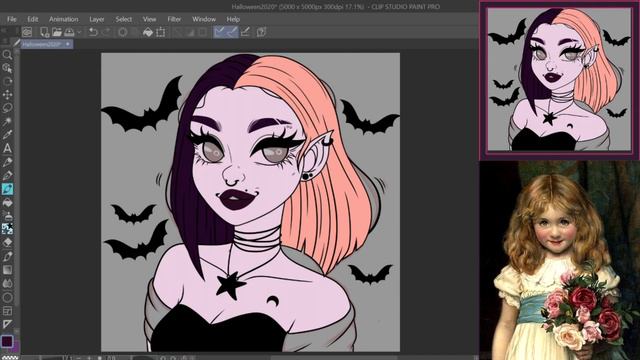Expand the dropdown arrow beside the Save icon
Viewport: 640px width, 360px height.
[79, 32]
